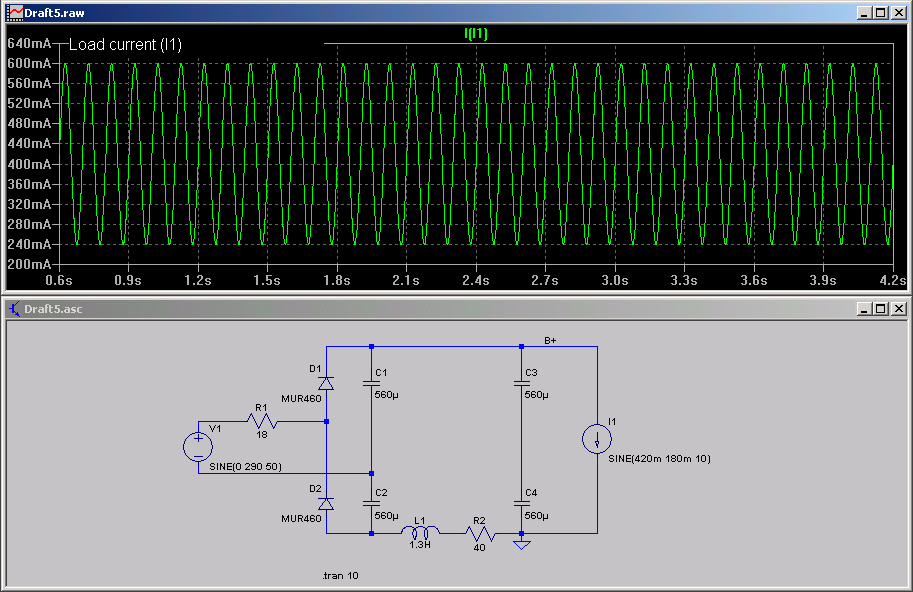Select the V1 voltage source symbol

click(x=198, y=447)
